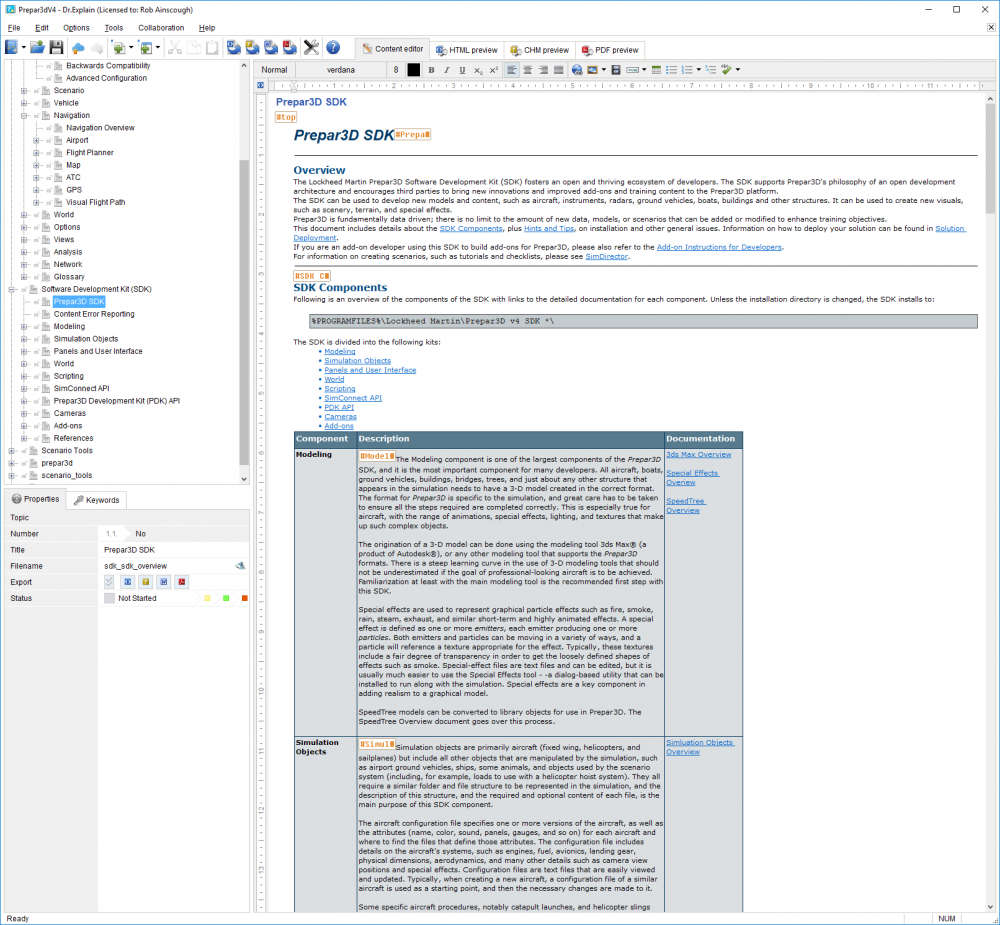This screenshot has width=1000, height=925.
Task: Click the Title field Prepar3D SDK
Action: pos(173,550)
